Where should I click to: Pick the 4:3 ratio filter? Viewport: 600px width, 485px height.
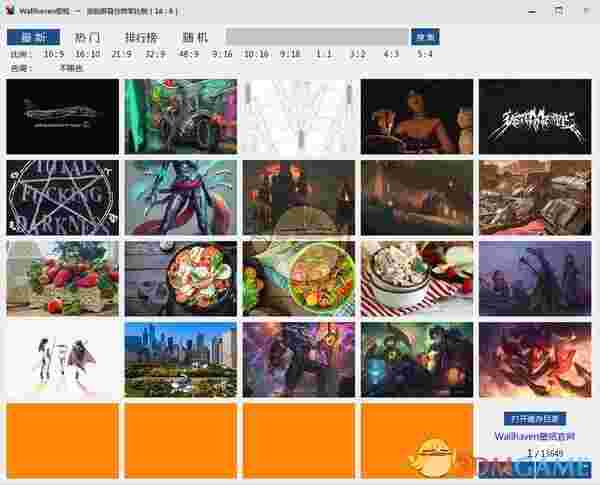point(391,54)
